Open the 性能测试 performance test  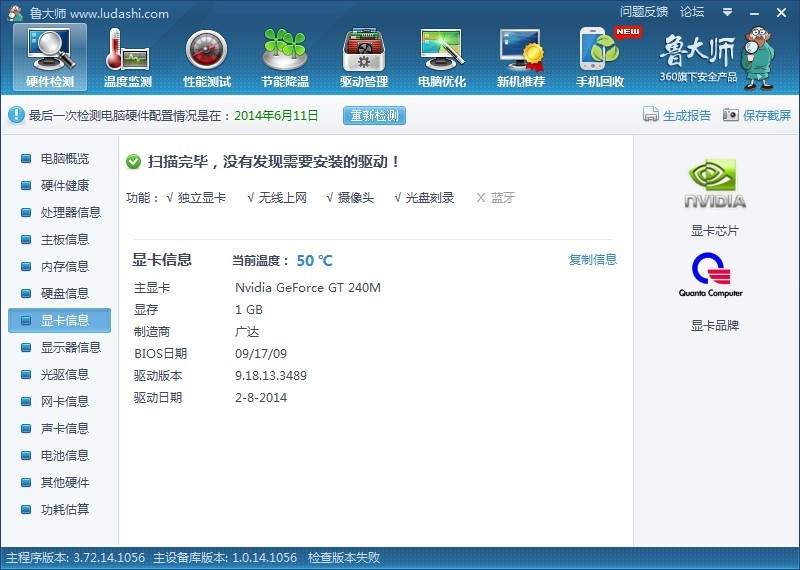[x=207, y=58]
